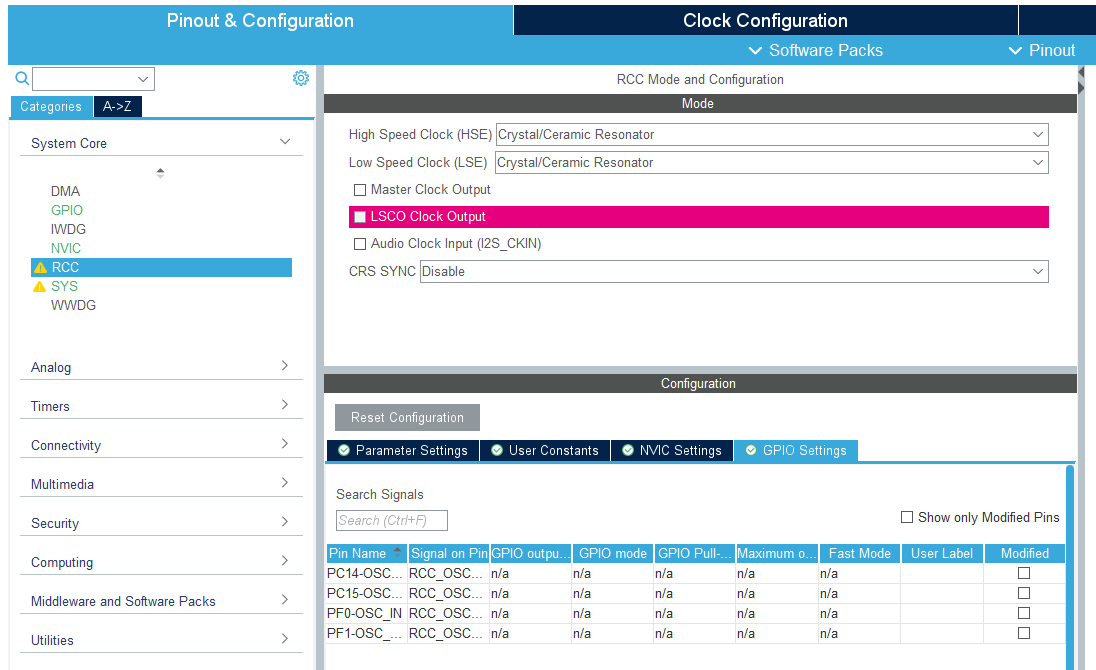
Task: Select the A->Z tab
Action: 116,106
